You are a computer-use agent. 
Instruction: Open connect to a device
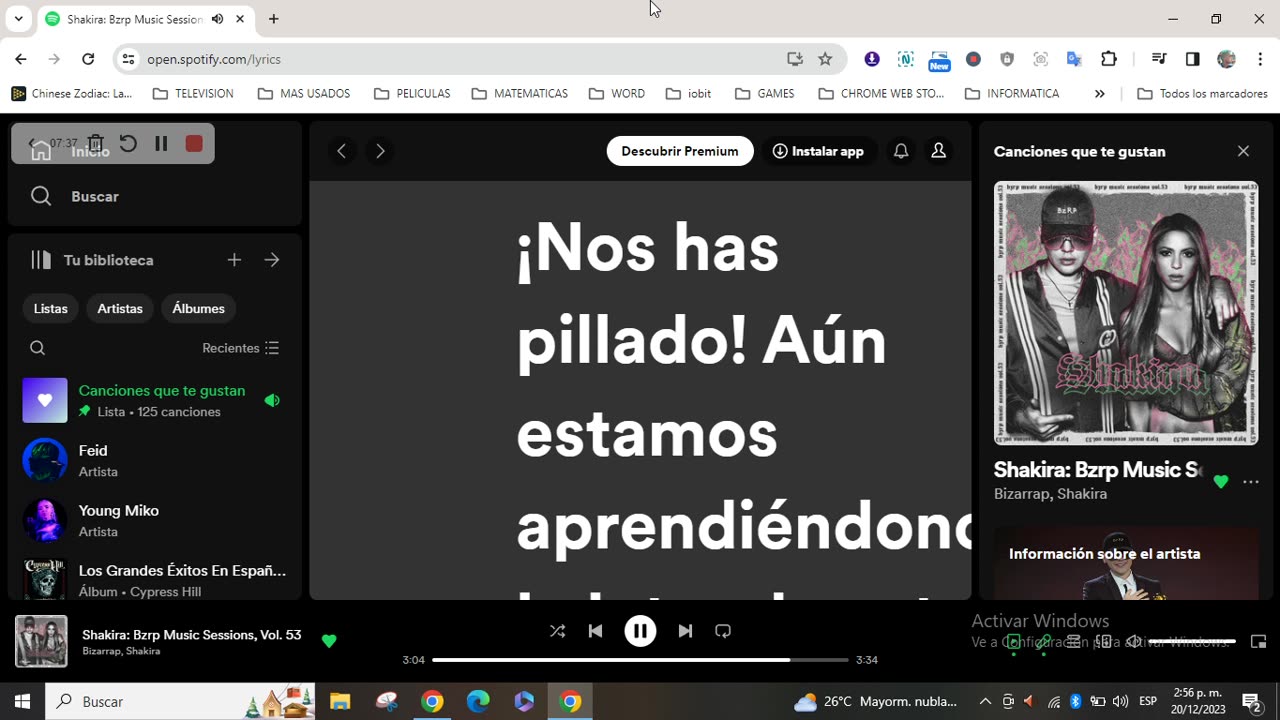[1104, 642]
